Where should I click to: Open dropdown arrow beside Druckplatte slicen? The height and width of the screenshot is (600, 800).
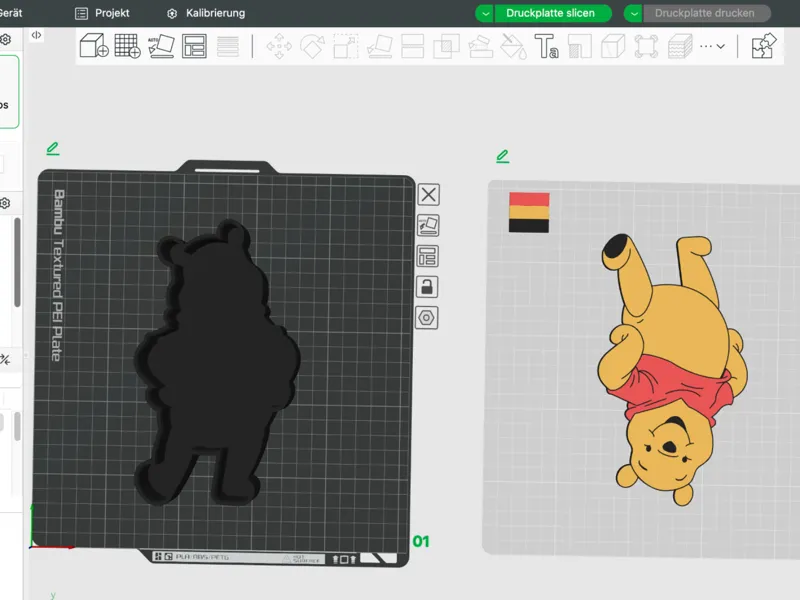pyautogui.click(x=485, y=14)
